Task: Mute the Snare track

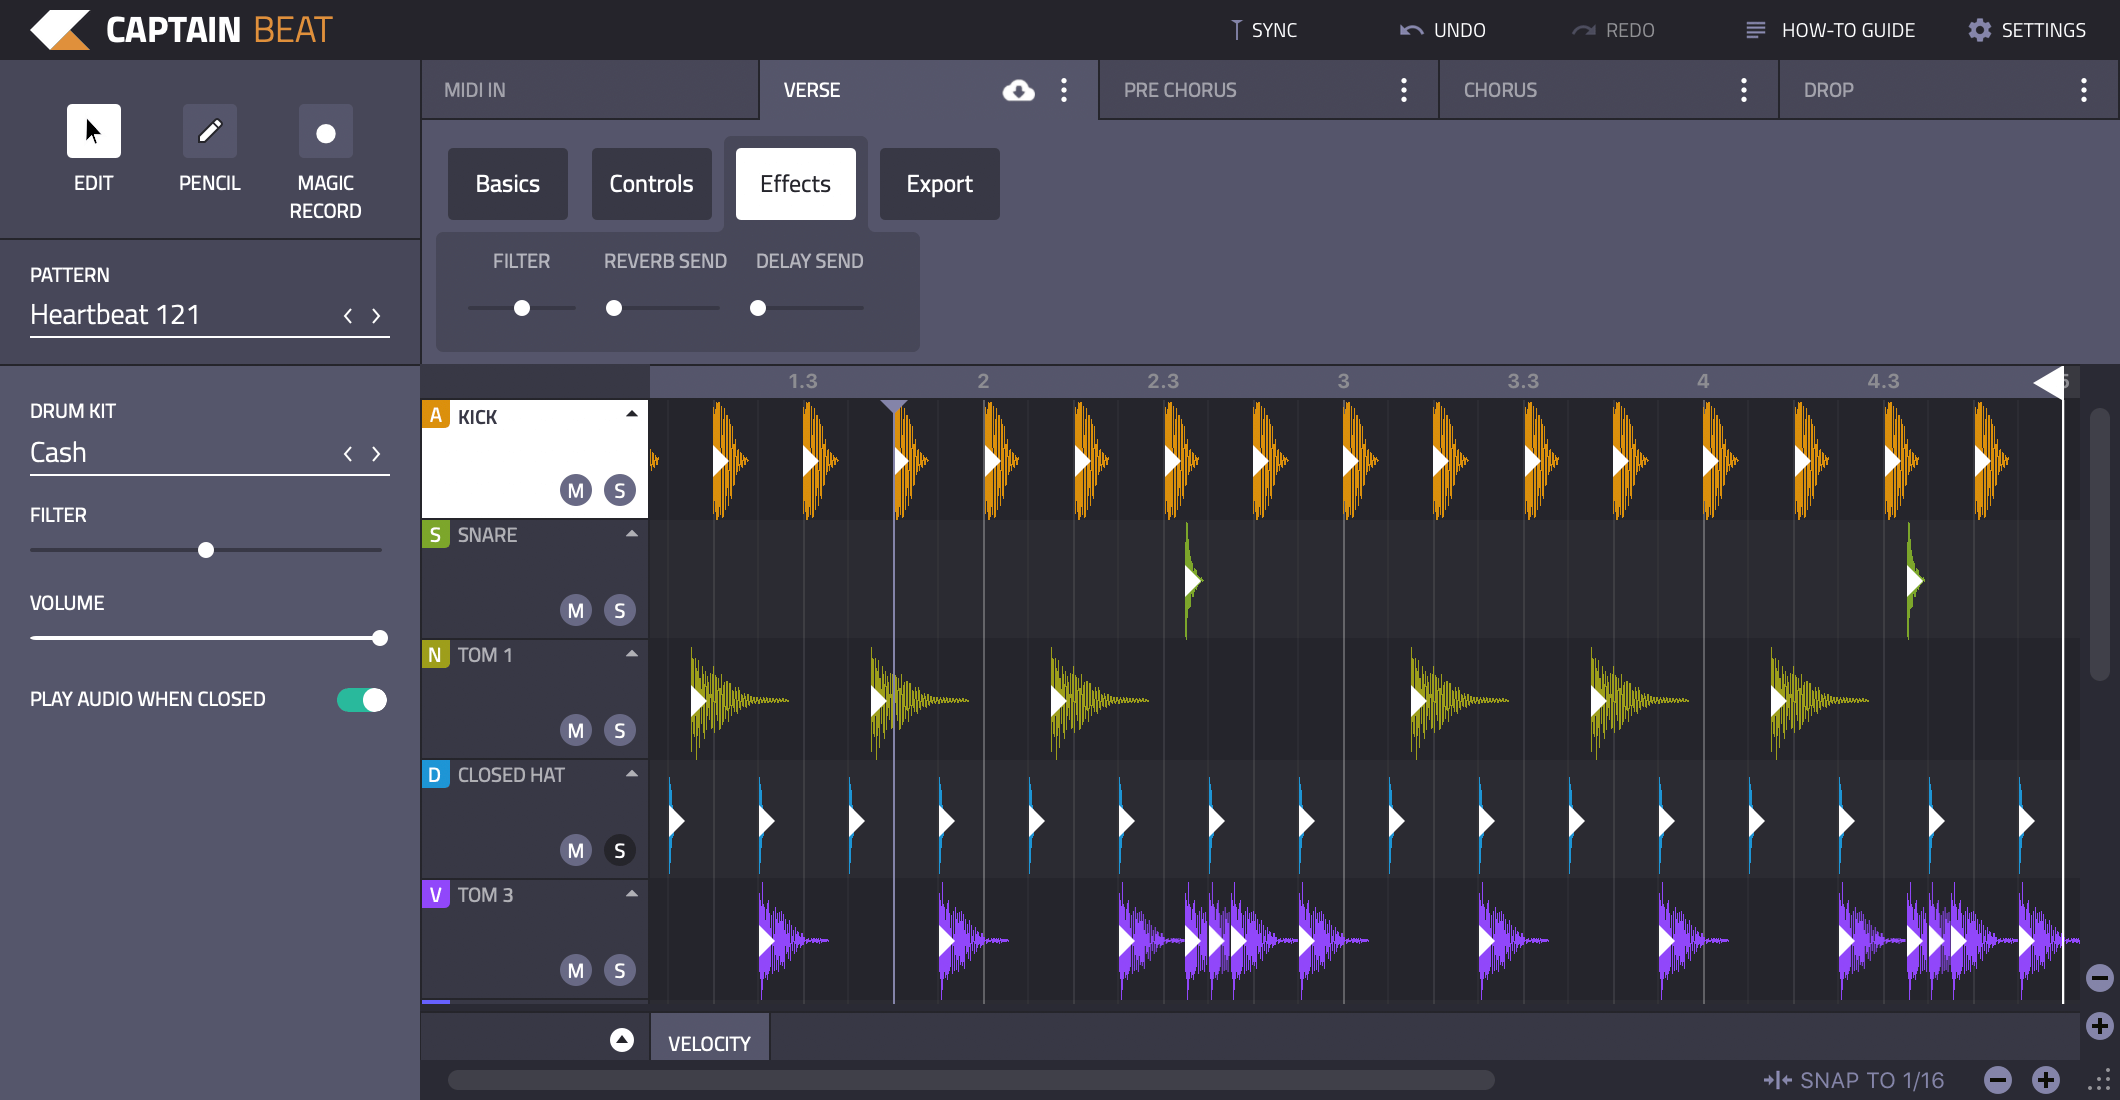Action: click(575, 610)
